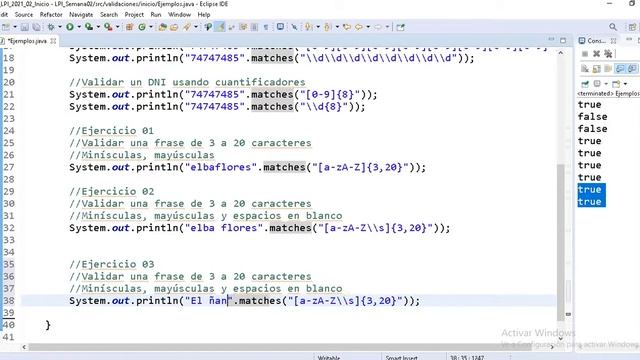
Task: Open the Window menu
Action: coord(179,14)
